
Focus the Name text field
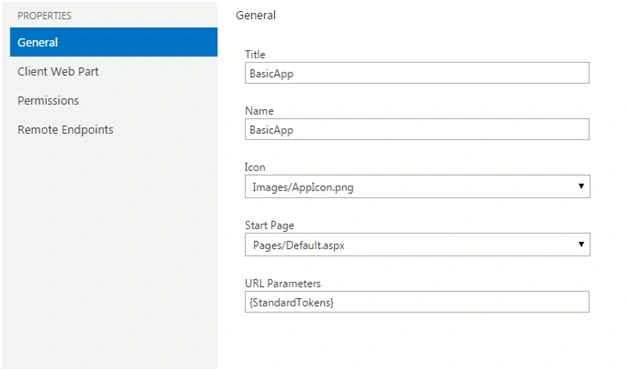[x=417, y=129]
